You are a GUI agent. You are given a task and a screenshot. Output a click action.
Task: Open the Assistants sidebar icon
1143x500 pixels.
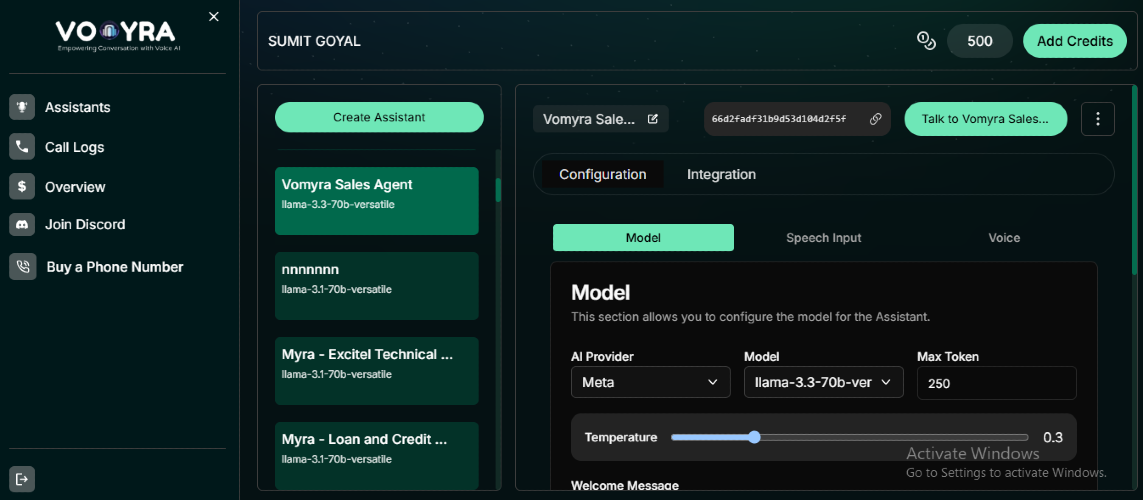coord(23,107)
